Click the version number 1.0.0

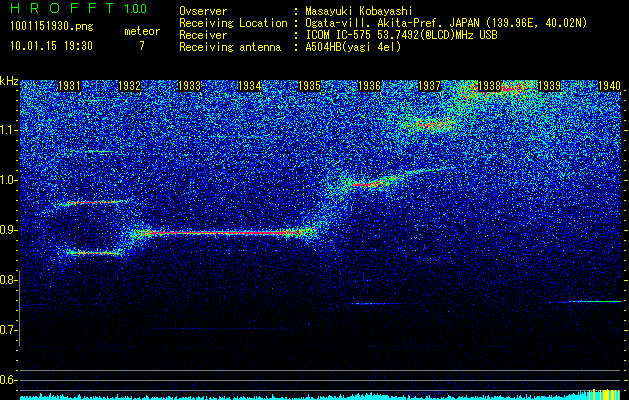pos(136,9)
